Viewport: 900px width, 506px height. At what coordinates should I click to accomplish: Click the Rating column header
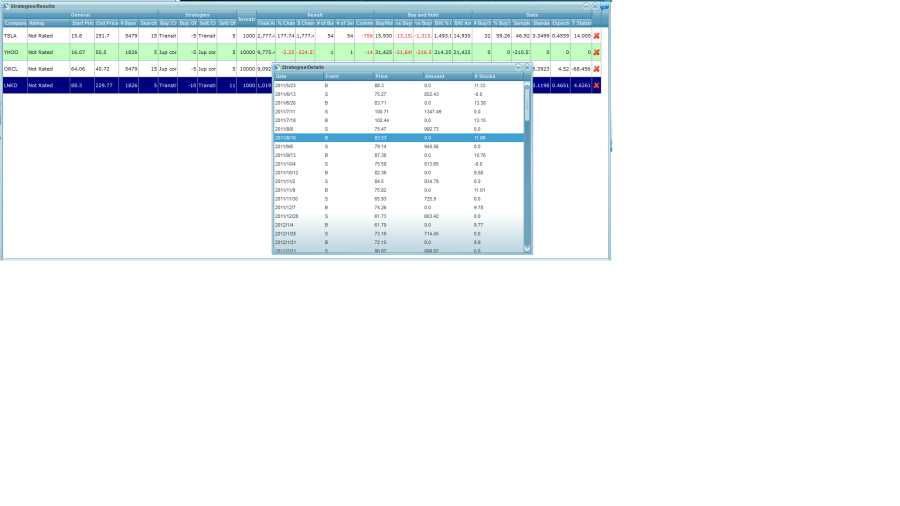tap(46, 23)
